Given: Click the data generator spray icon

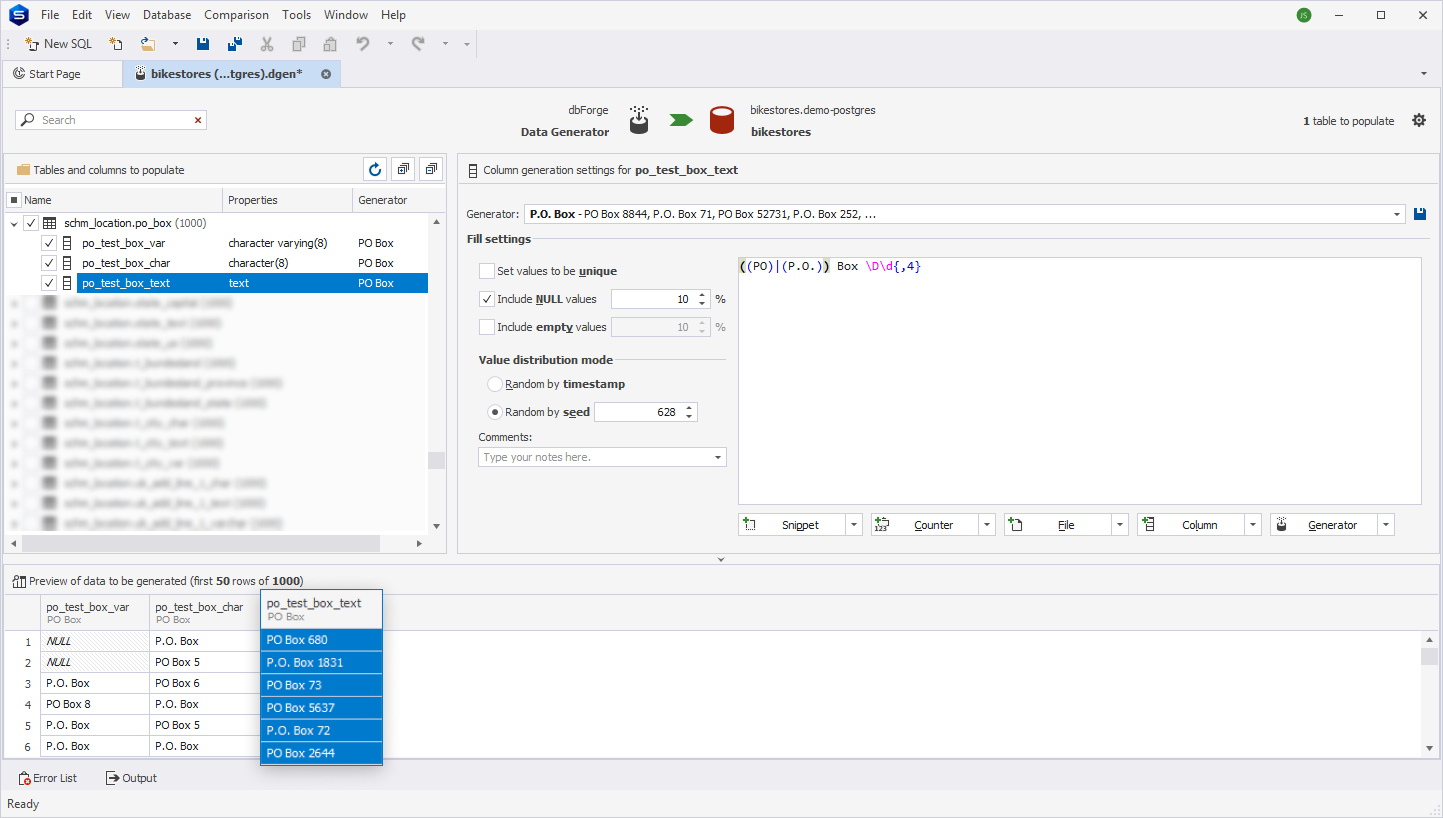Looking at the screenshot, I should [x=639, y=120].
